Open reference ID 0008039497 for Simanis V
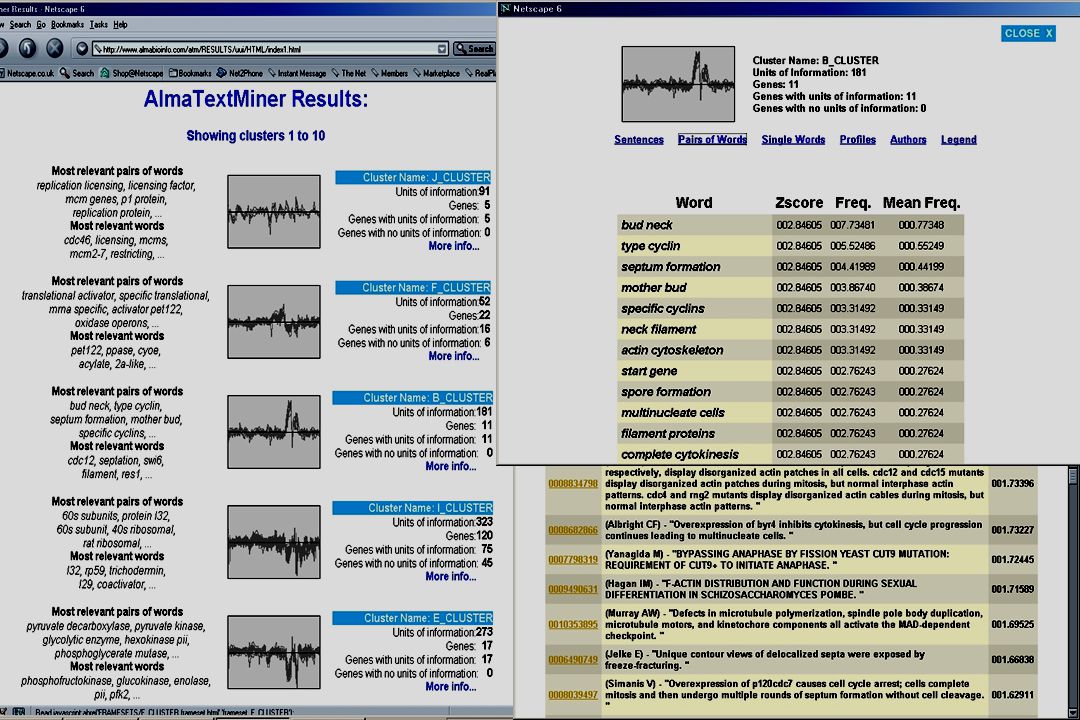Viewport: 1080px width, 720px height. tap(573, 695)
